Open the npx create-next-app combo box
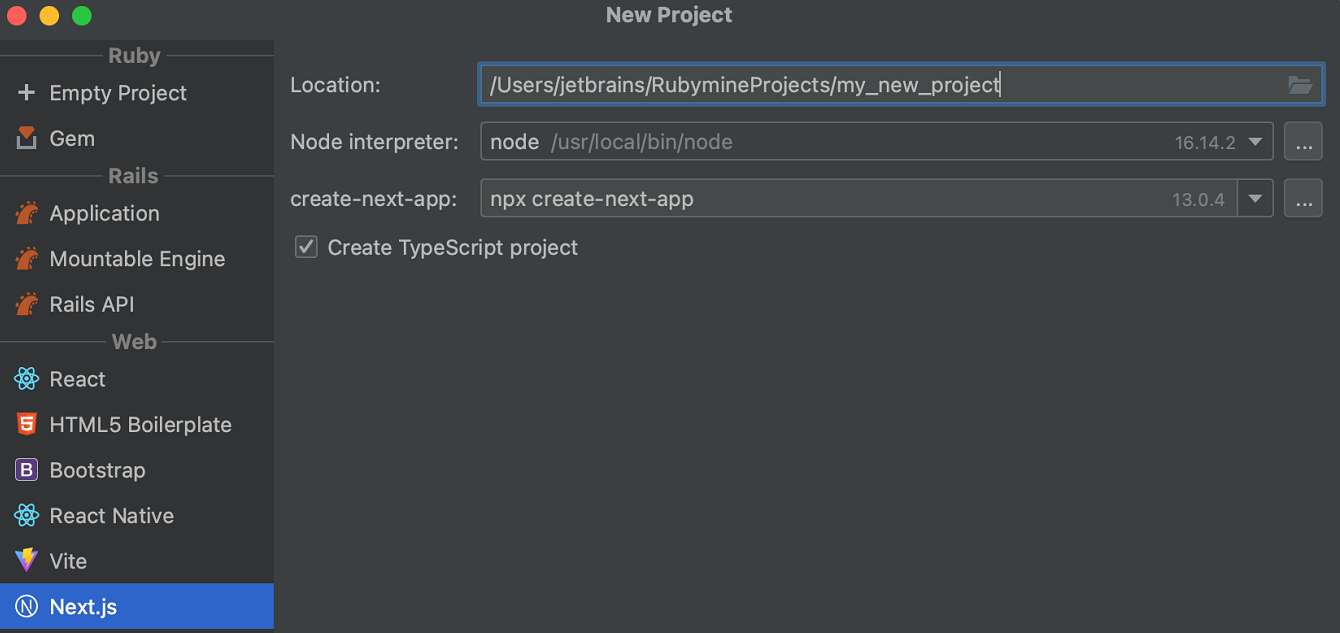The image size is (1340, 633). click(x=858, y=199)
